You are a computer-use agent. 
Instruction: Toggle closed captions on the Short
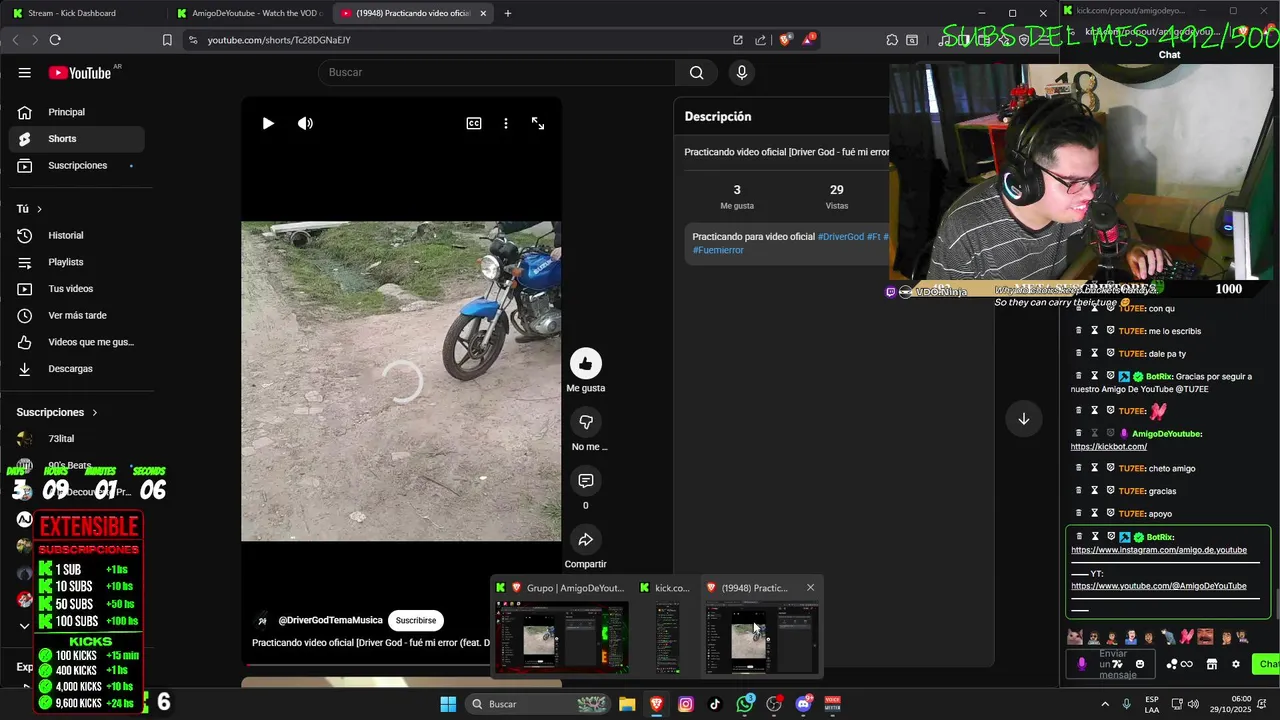click(x=474, y=123)
